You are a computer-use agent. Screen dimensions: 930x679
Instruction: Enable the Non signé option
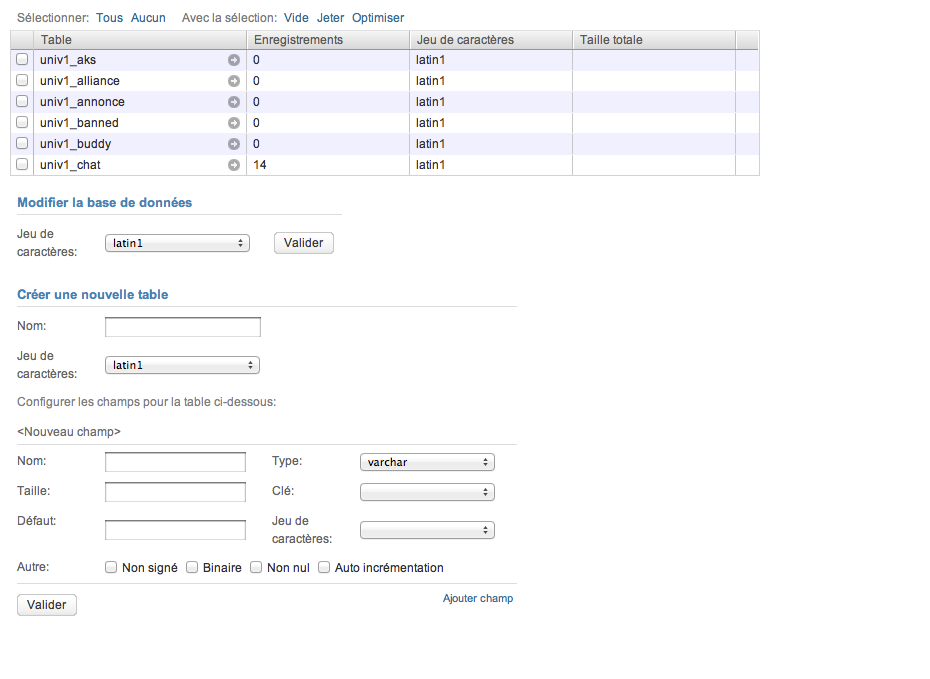point(111,568)
